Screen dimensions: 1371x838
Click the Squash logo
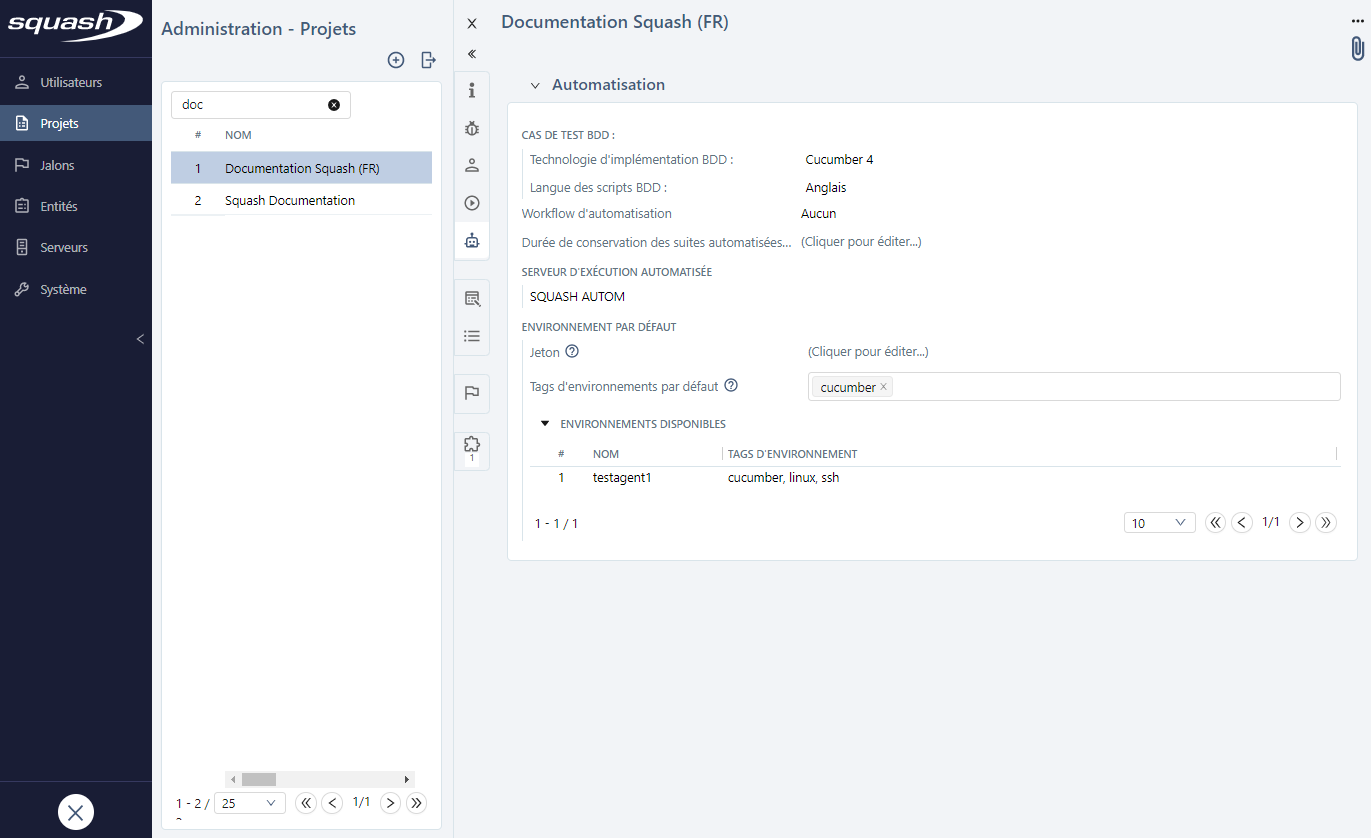[75, 25]
